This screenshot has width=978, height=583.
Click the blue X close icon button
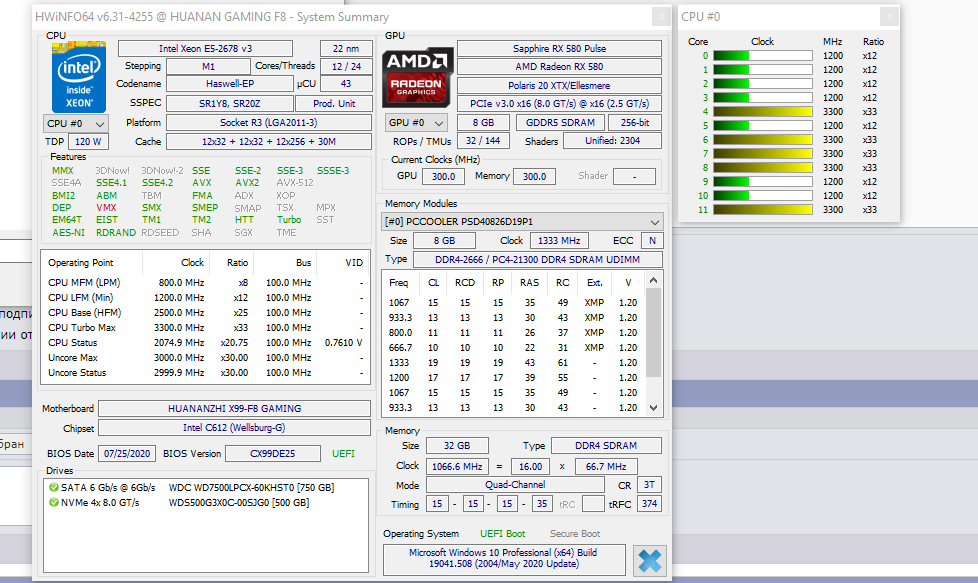click(649, 561)
